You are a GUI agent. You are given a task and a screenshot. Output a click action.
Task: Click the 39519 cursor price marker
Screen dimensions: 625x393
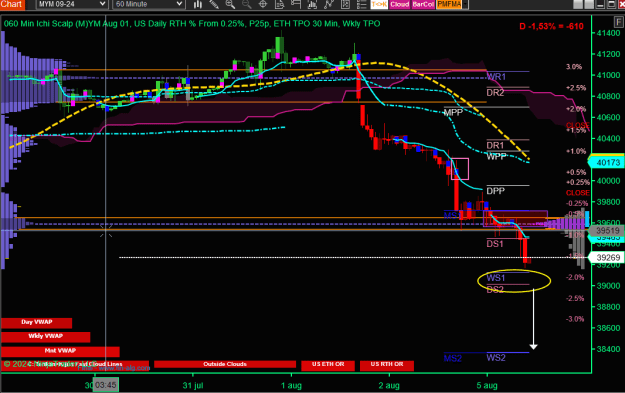click(606, 230)
